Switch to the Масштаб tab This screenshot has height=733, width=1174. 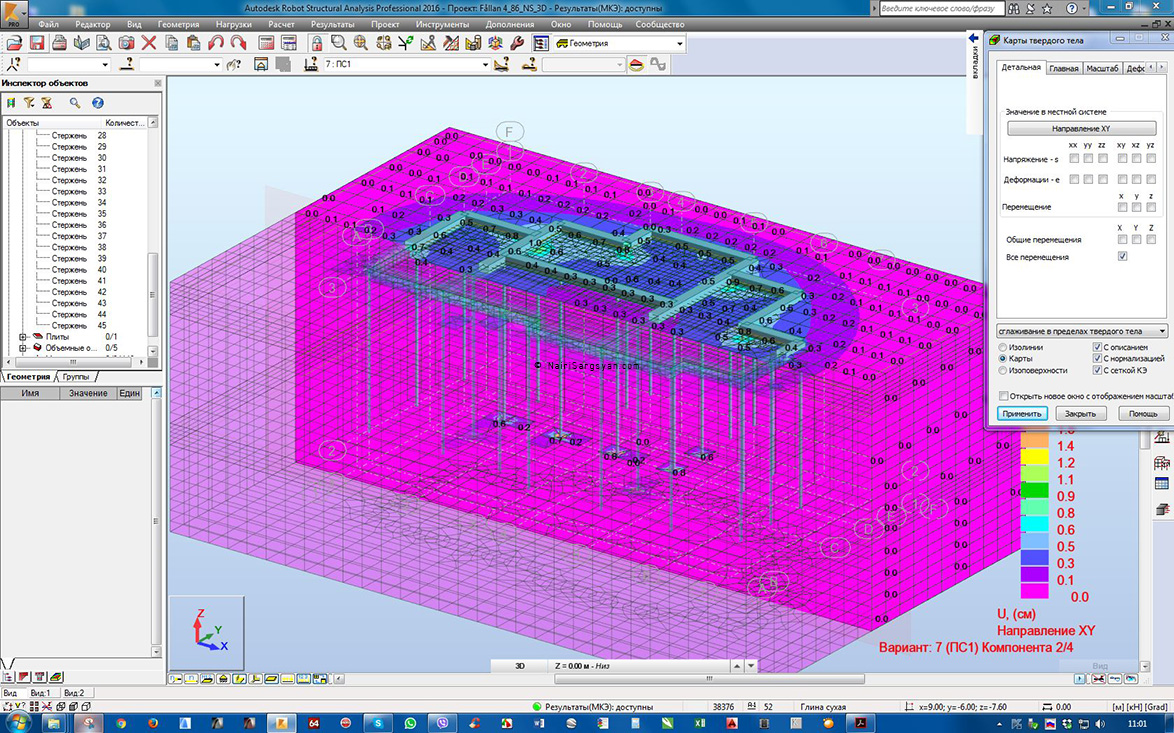[1102, 68]
